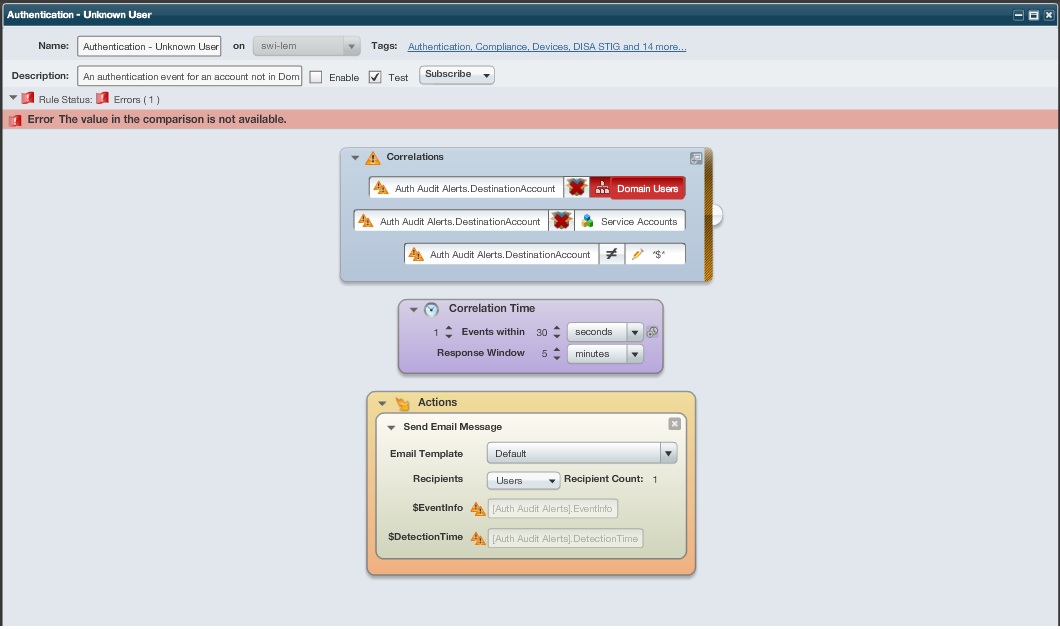Open the Recipients Users dropdown
The image size is (1060, 629).
pos(523,480)
